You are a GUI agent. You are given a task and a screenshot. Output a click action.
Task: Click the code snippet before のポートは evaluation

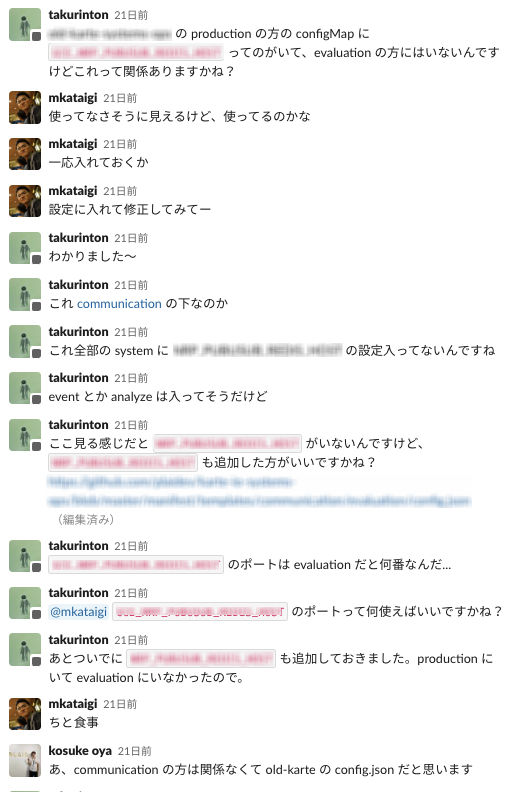136,565
